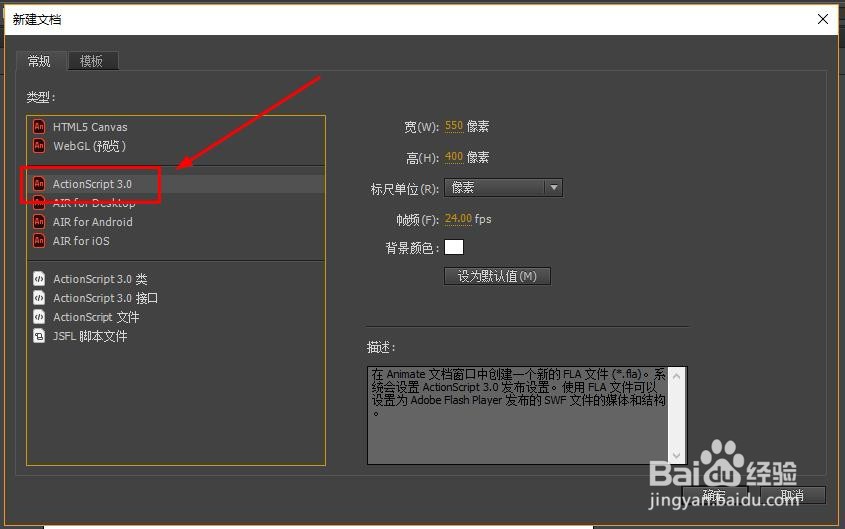Viewport: 845px width, 529px height.
Task: Choose ActionScript 文件 entry
Action: [176, 317]
